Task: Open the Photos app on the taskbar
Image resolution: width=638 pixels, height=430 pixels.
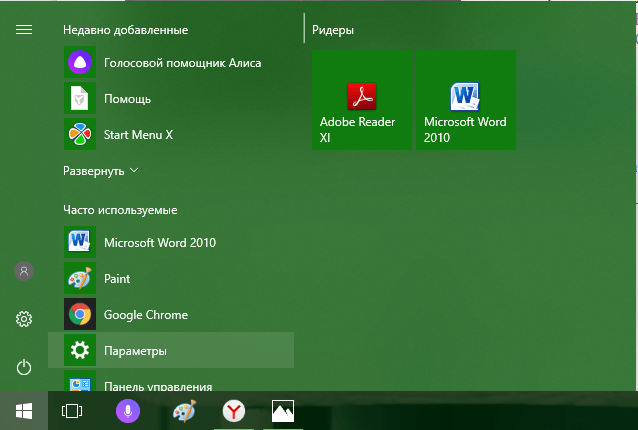Action: (283, 411)
